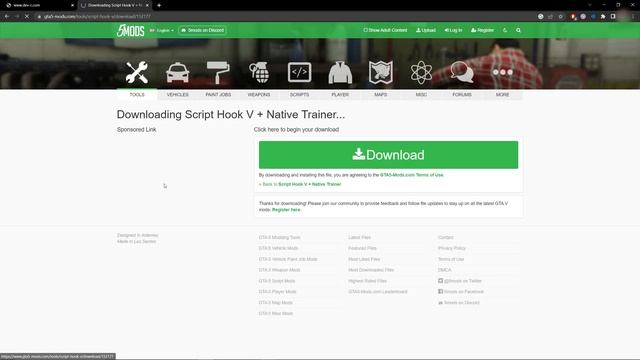Image resolution: width=640 pixels, height=360 pixels.
Task: Select the MISC tab label
Action: pyautogui.click(x=421, y=95)
